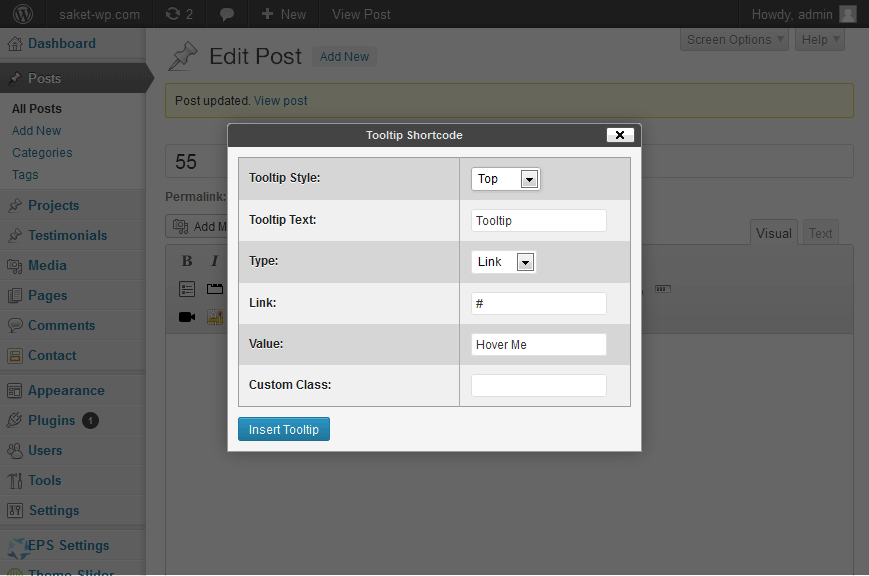869x576 pixels.
Task: Click the WordPress logo icon
Action: click(x=23, y=14)
